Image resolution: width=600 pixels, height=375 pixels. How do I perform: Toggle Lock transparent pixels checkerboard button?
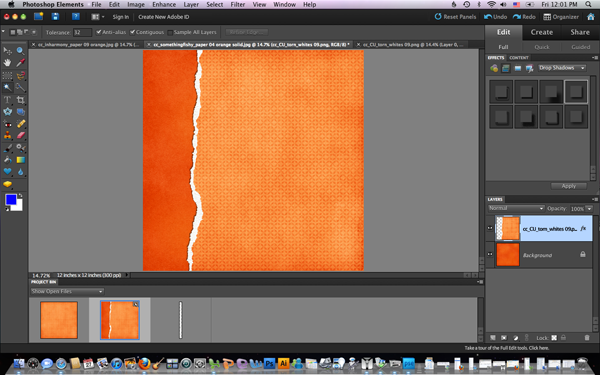coord(554,338)
